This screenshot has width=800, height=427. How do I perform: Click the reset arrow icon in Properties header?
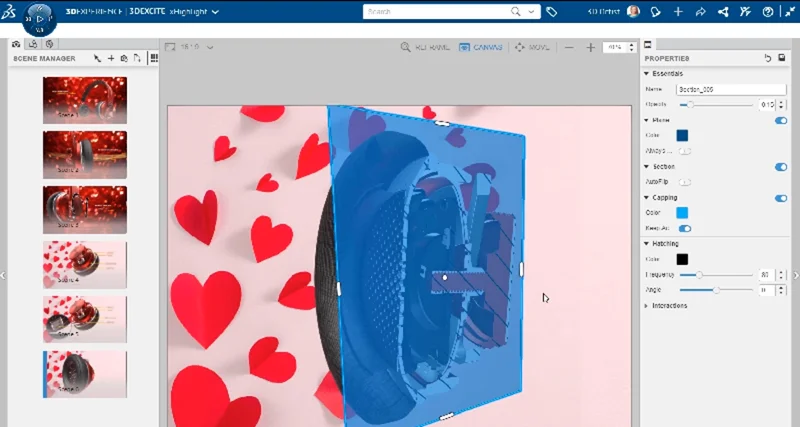[768, 58]
